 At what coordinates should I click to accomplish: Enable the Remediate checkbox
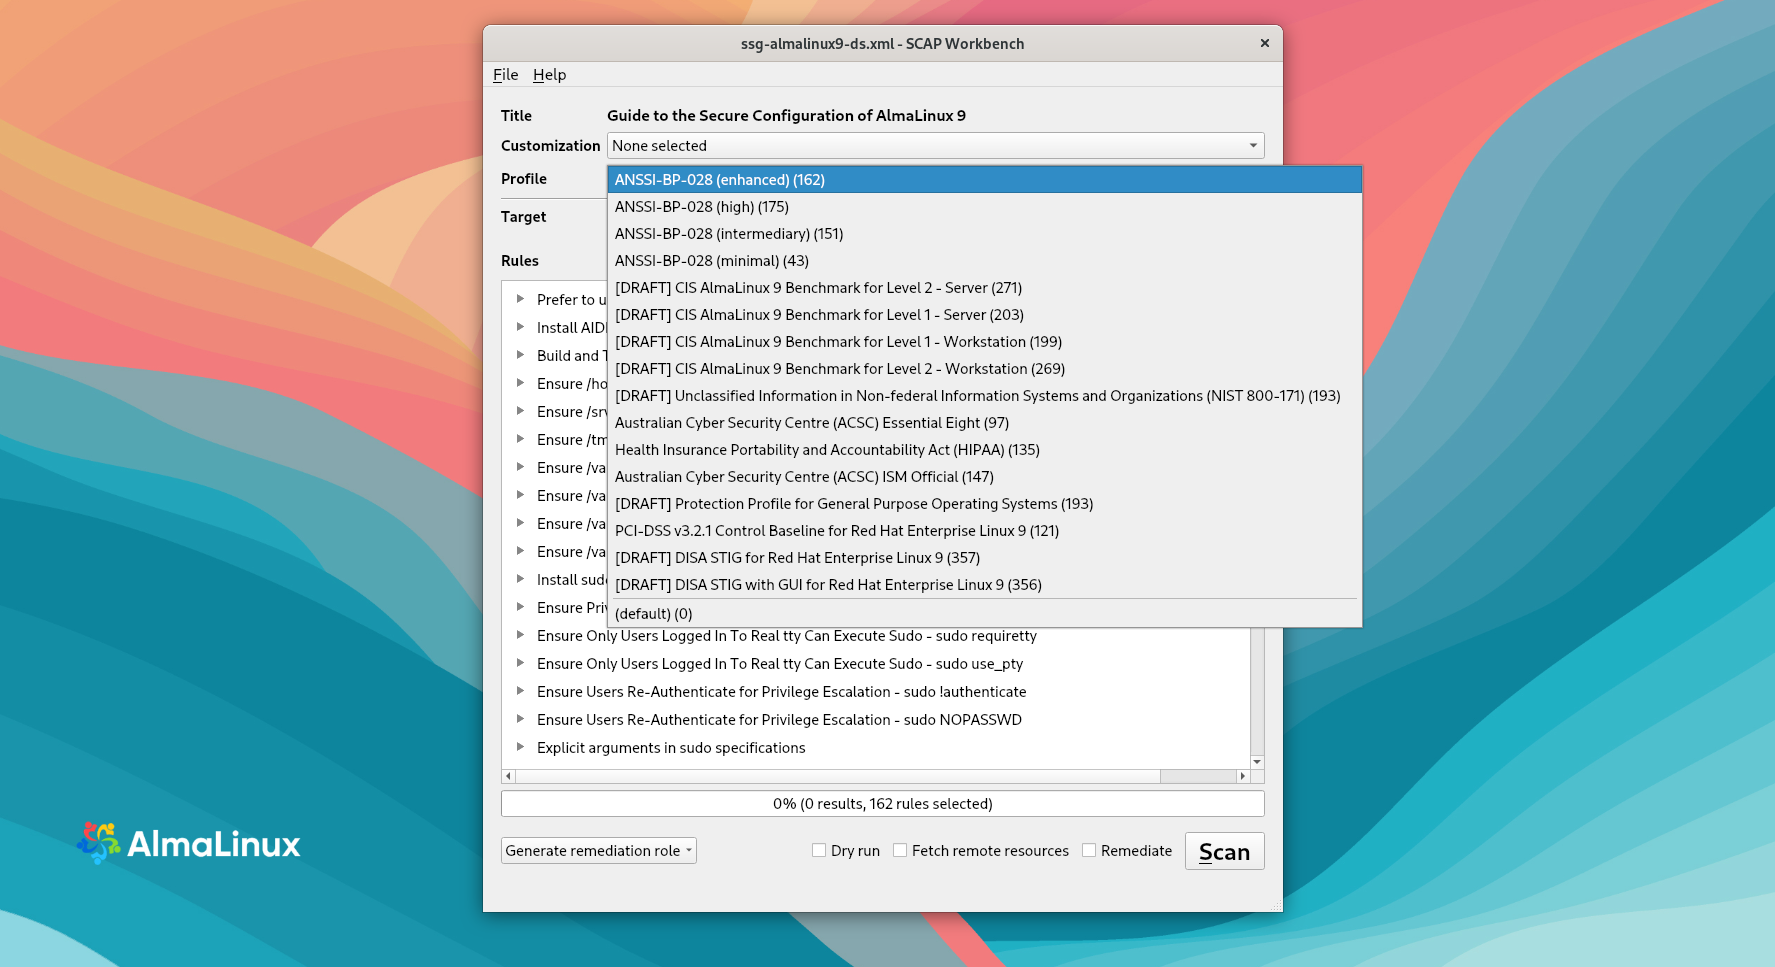(1089, 851)
